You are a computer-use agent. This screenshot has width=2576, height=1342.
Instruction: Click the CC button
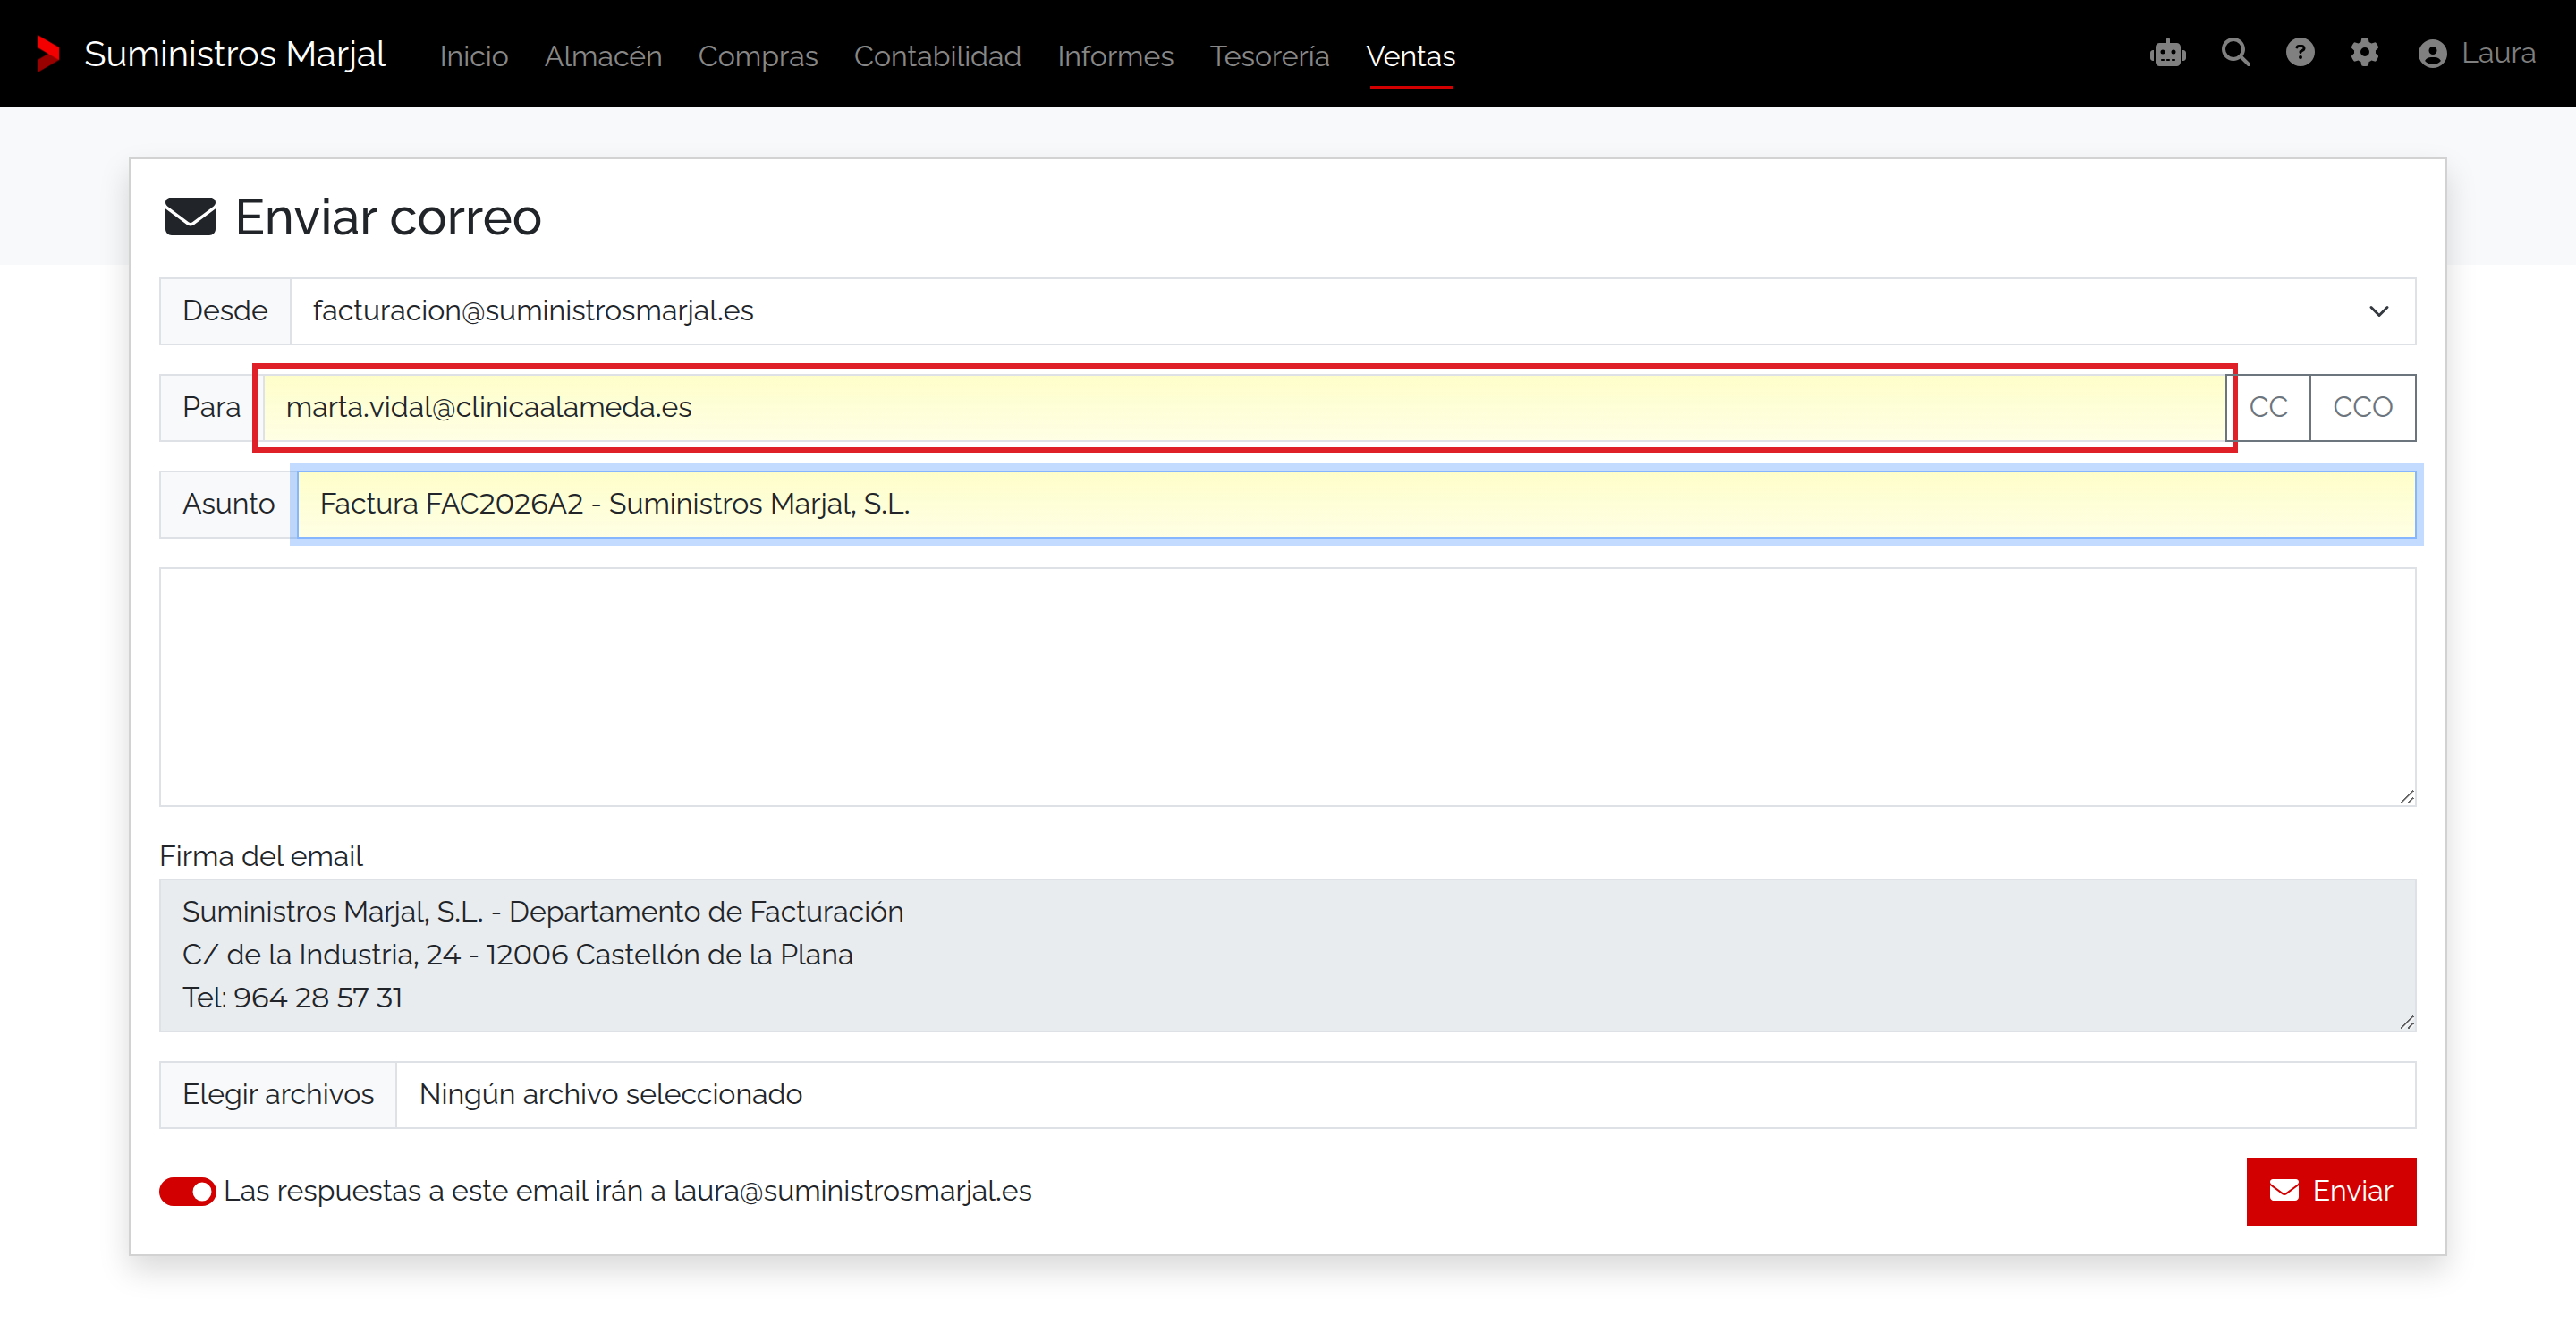pyautogui.click(x=2268, y=407)
